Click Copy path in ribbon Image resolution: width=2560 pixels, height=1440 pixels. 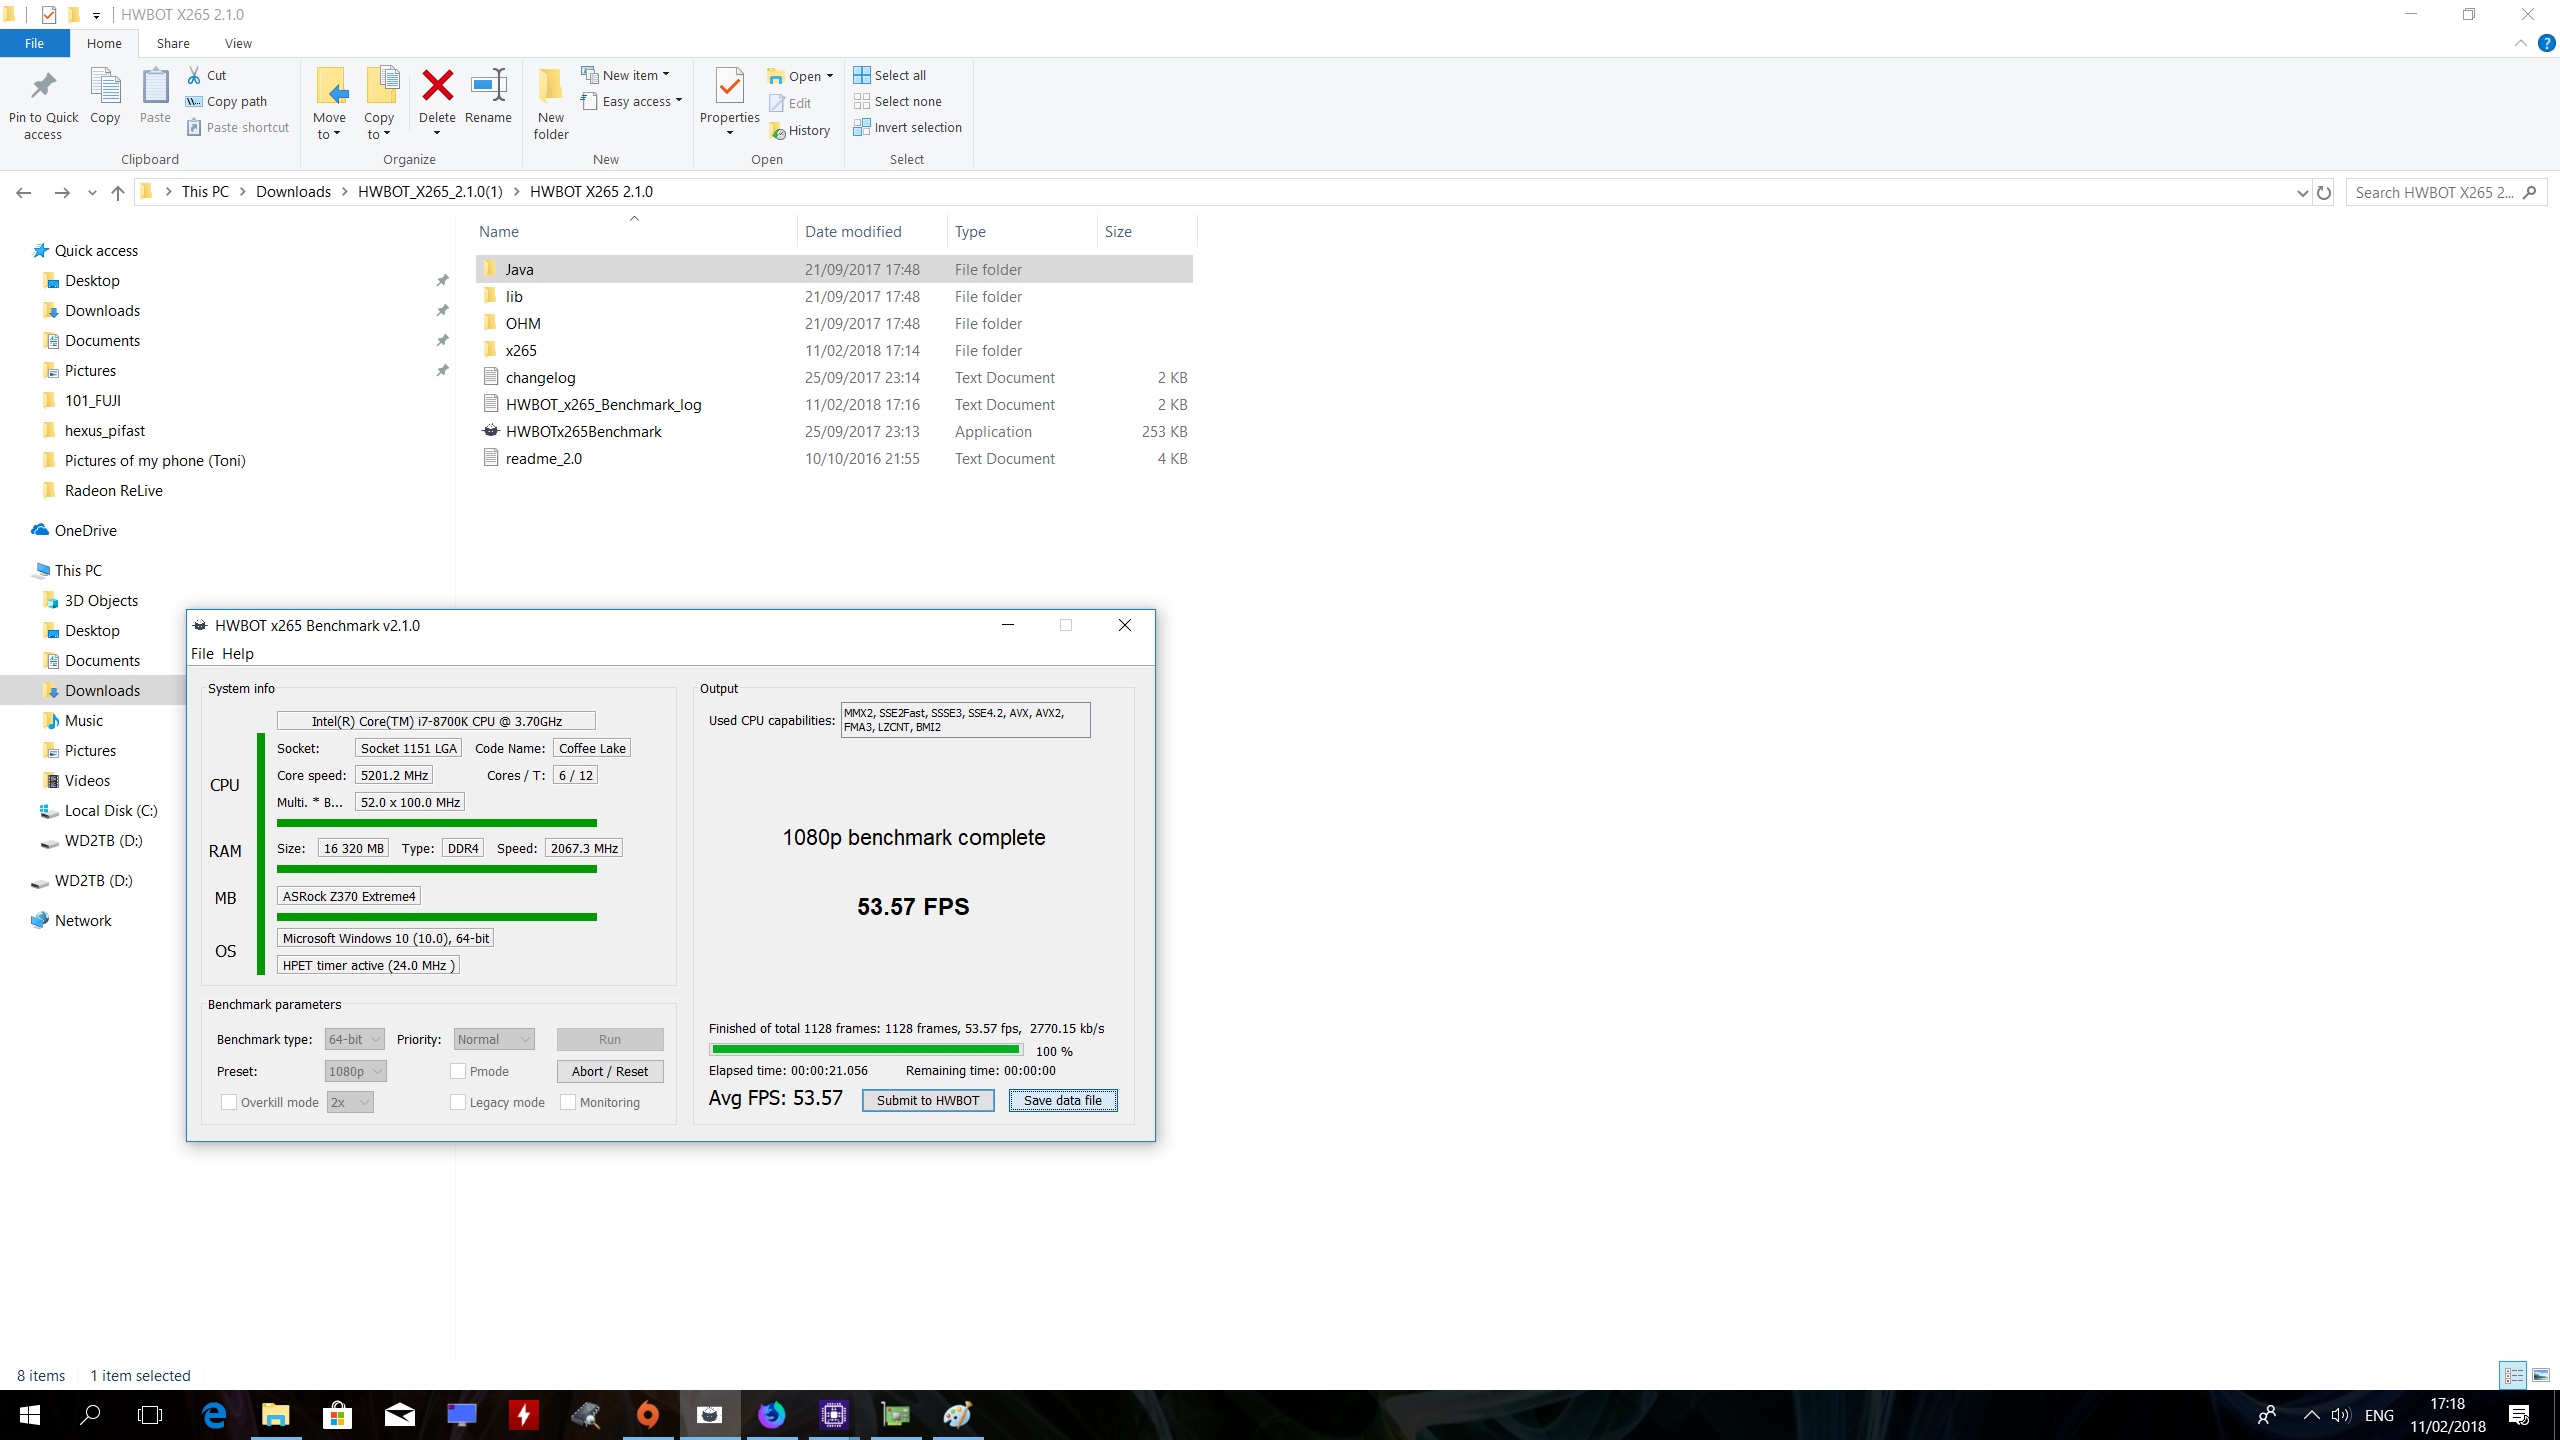[x=227, y=101]
